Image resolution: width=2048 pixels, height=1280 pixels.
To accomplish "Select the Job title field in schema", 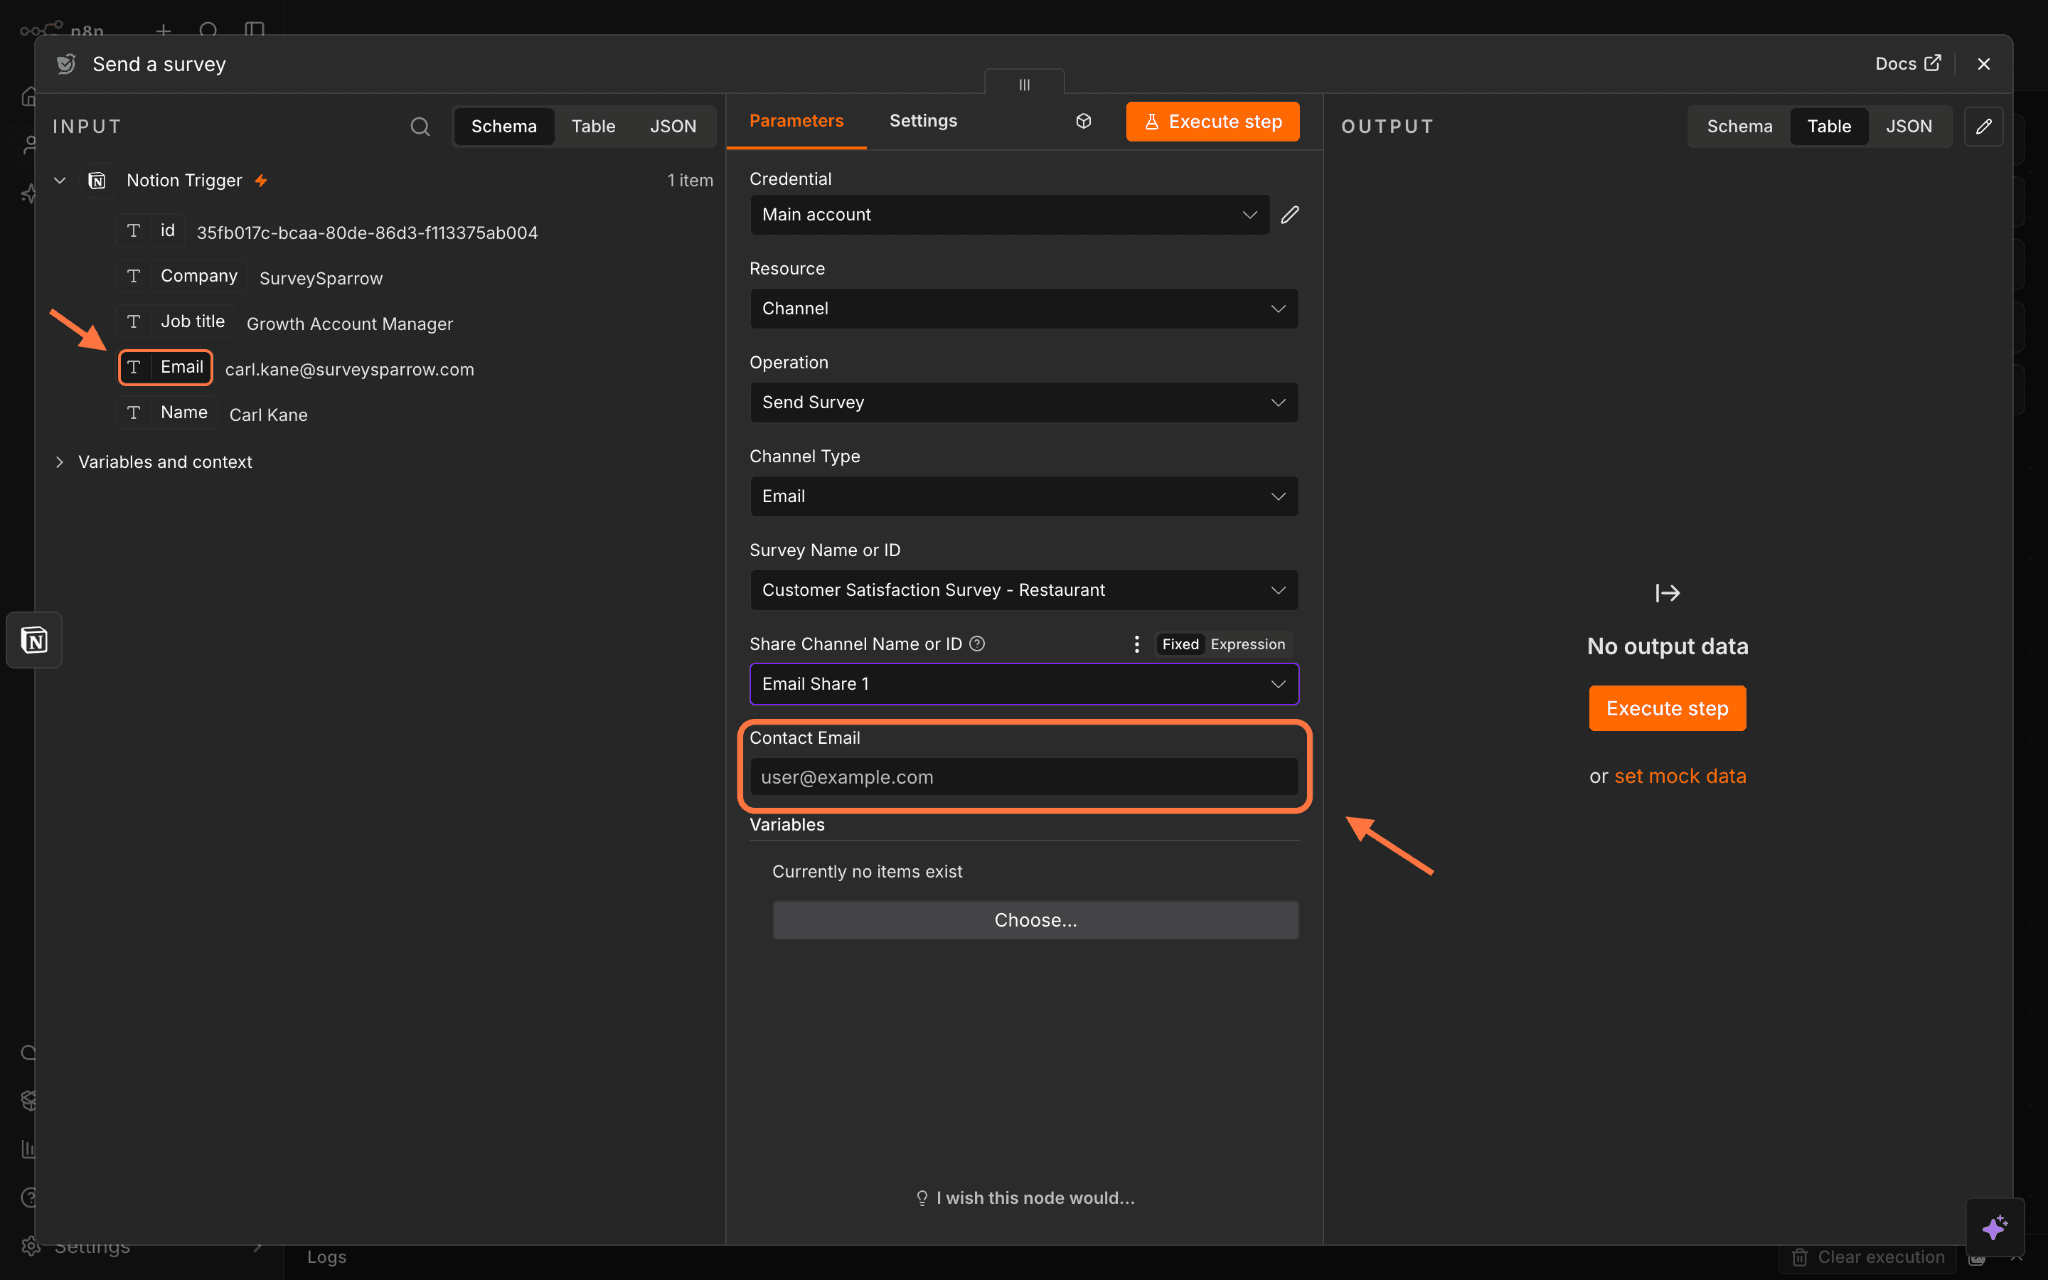I will 176,322.
